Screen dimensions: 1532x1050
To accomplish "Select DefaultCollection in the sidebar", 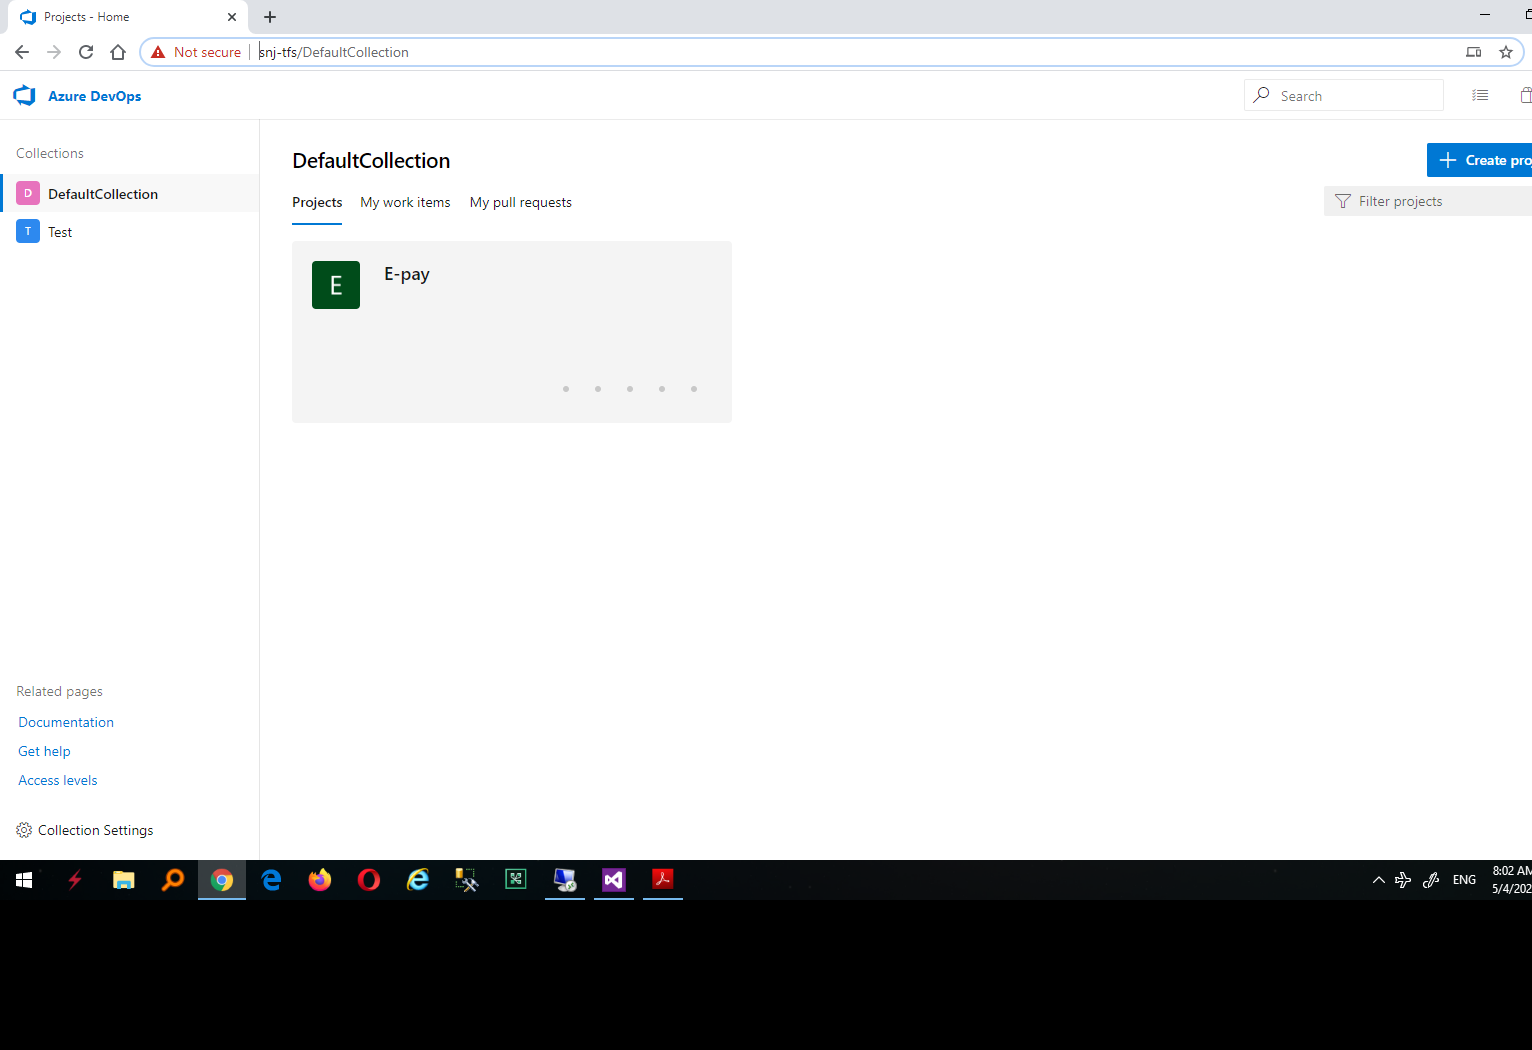I will (x=130, y=193).
